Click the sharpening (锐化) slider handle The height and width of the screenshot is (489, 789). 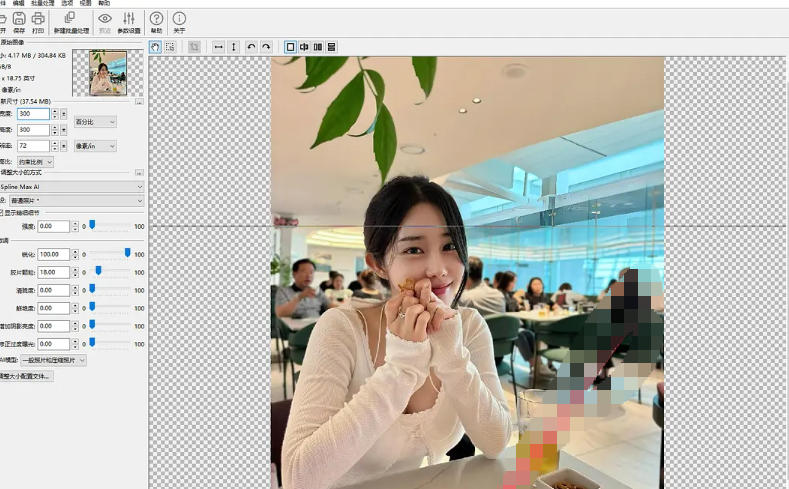click(127, 254)
